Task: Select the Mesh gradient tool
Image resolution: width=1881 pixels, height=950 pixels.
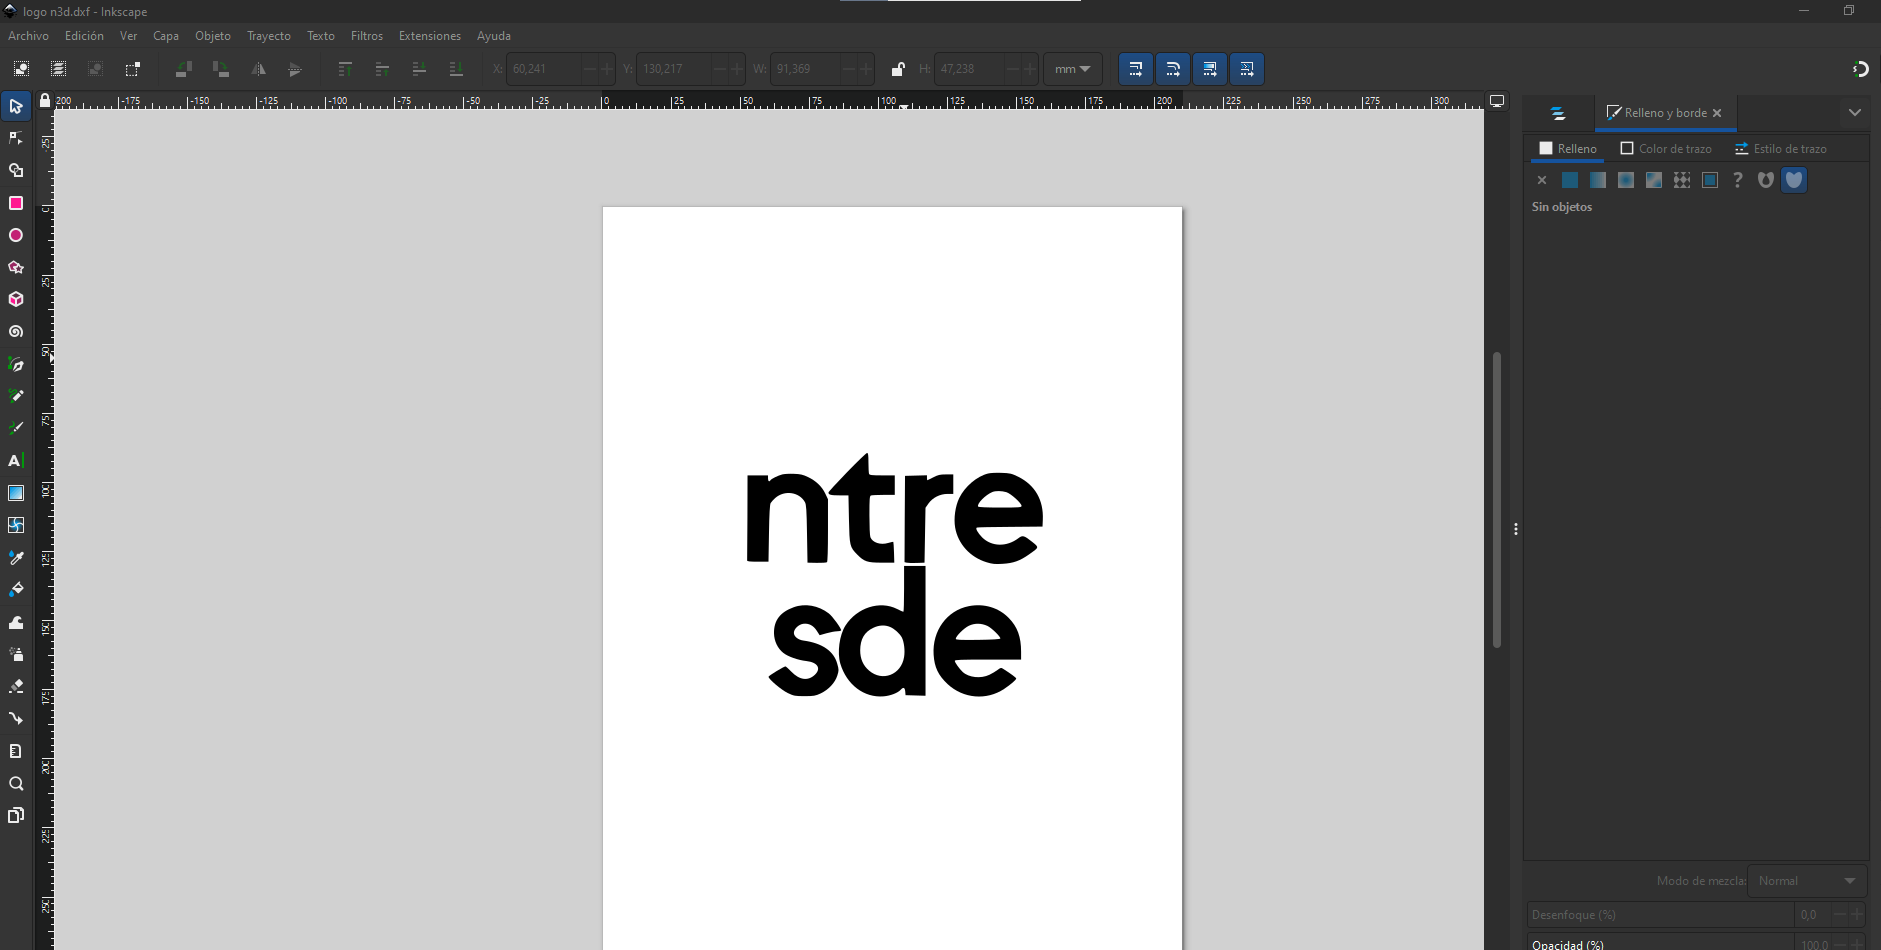Action: pos(16,525)
